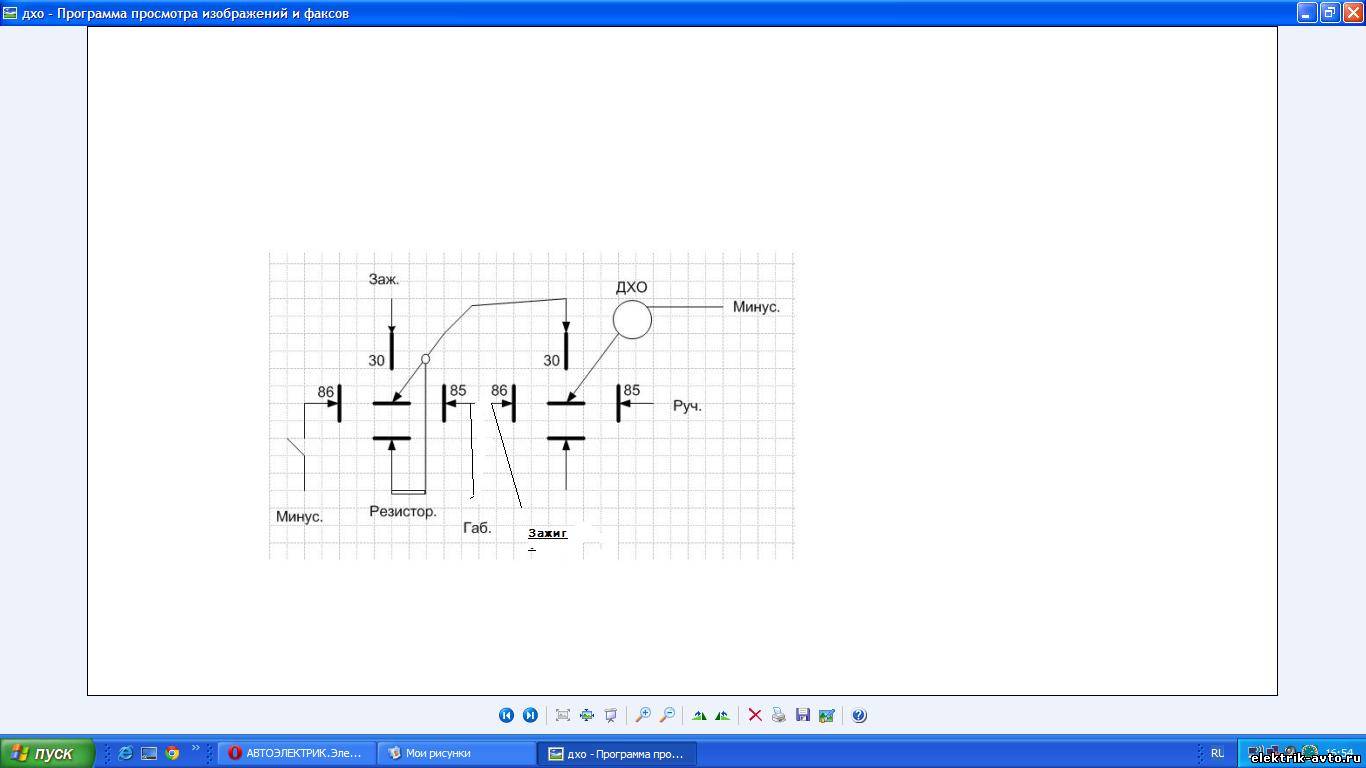Launch Chrome from quick launch bar

point(172,753)
